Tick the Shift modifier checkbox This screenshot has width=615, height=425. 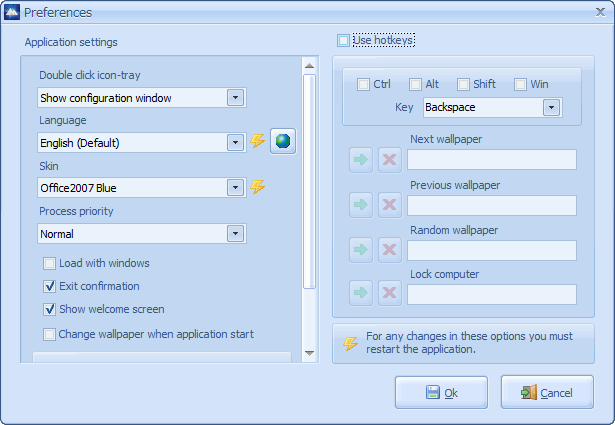coord(463,84)
